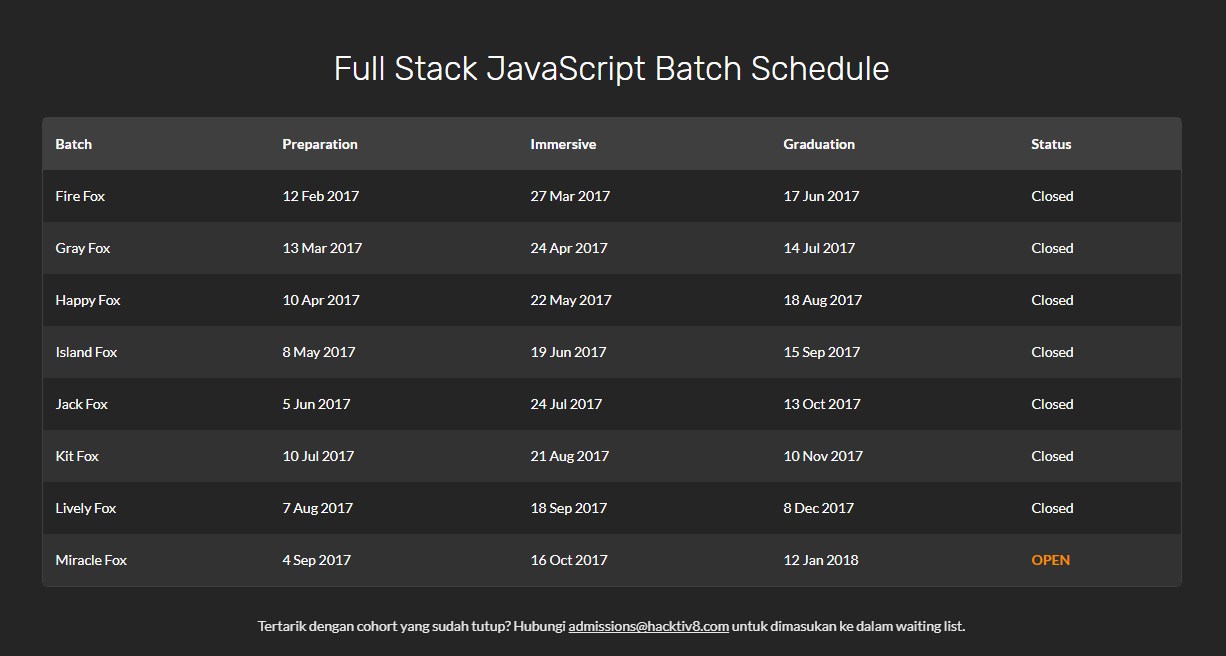Click Miracle Fox graduation date 12 Jan 2018
Image resolution: width=1226 pixels, height=656 pixels.
(x=821, y=560)
